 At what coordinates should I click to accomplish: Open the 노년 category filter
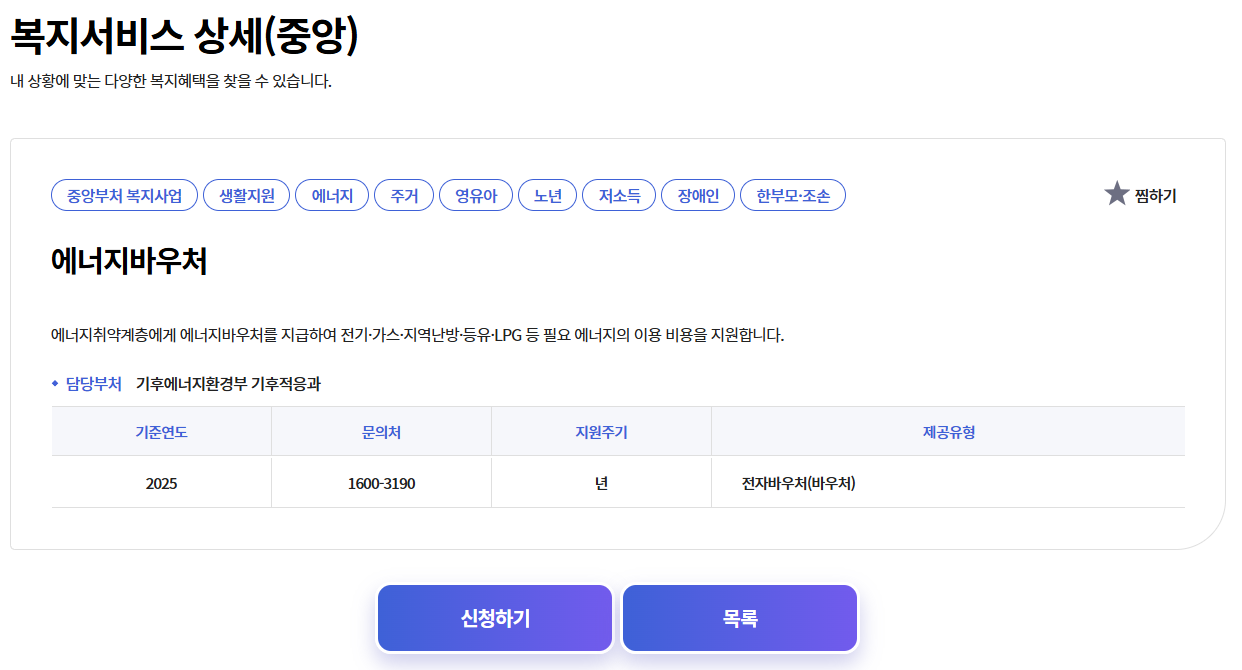click(547, 195)
